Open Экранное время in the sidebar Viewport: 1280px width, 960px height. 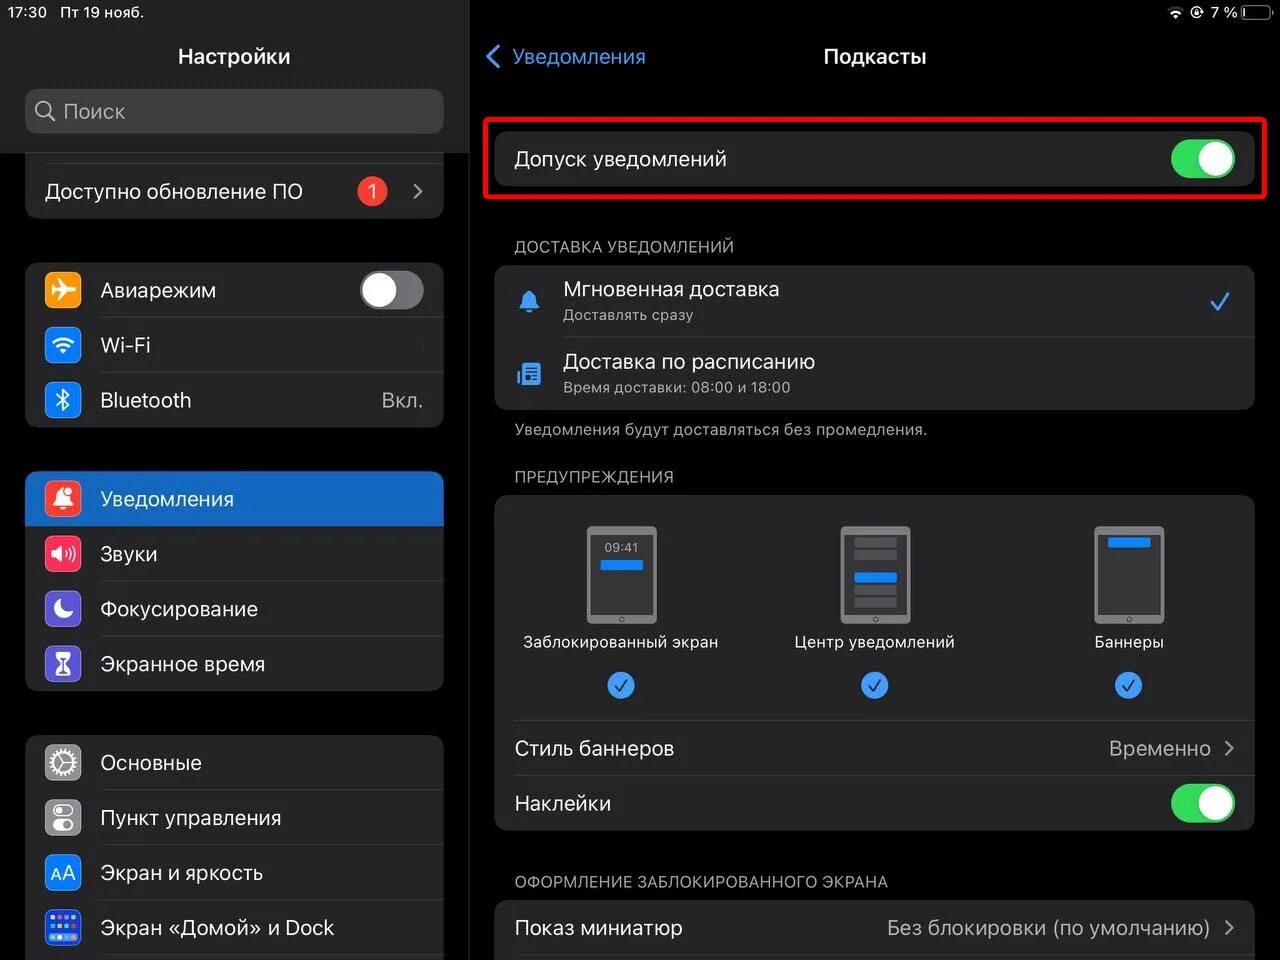tap(234, 664)
